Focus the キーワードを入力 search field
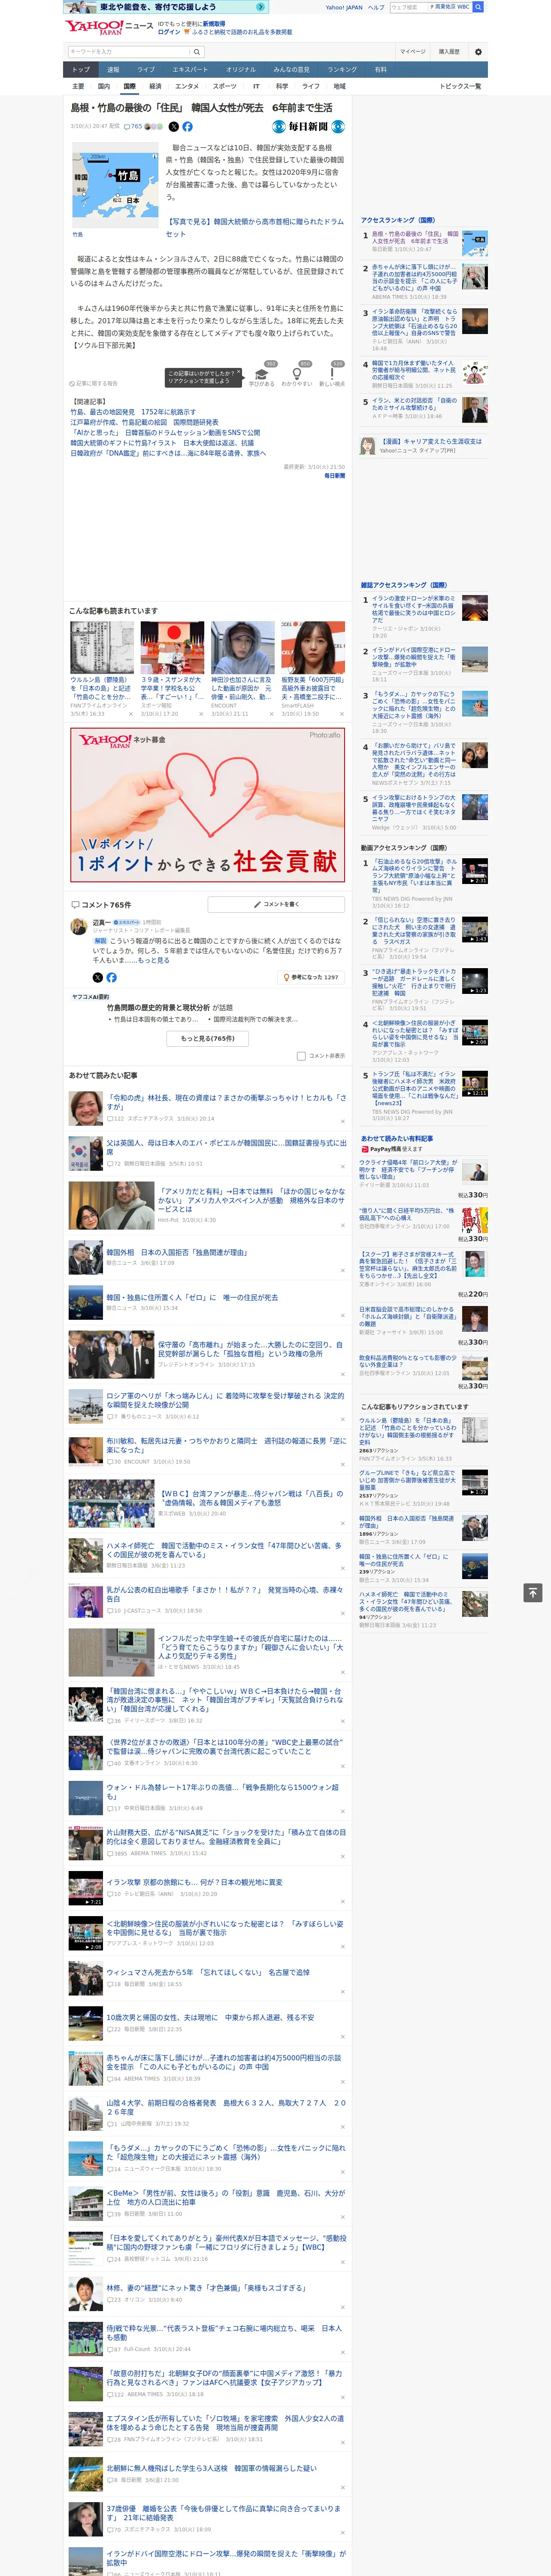551x2576 pixels. (129, 51)
